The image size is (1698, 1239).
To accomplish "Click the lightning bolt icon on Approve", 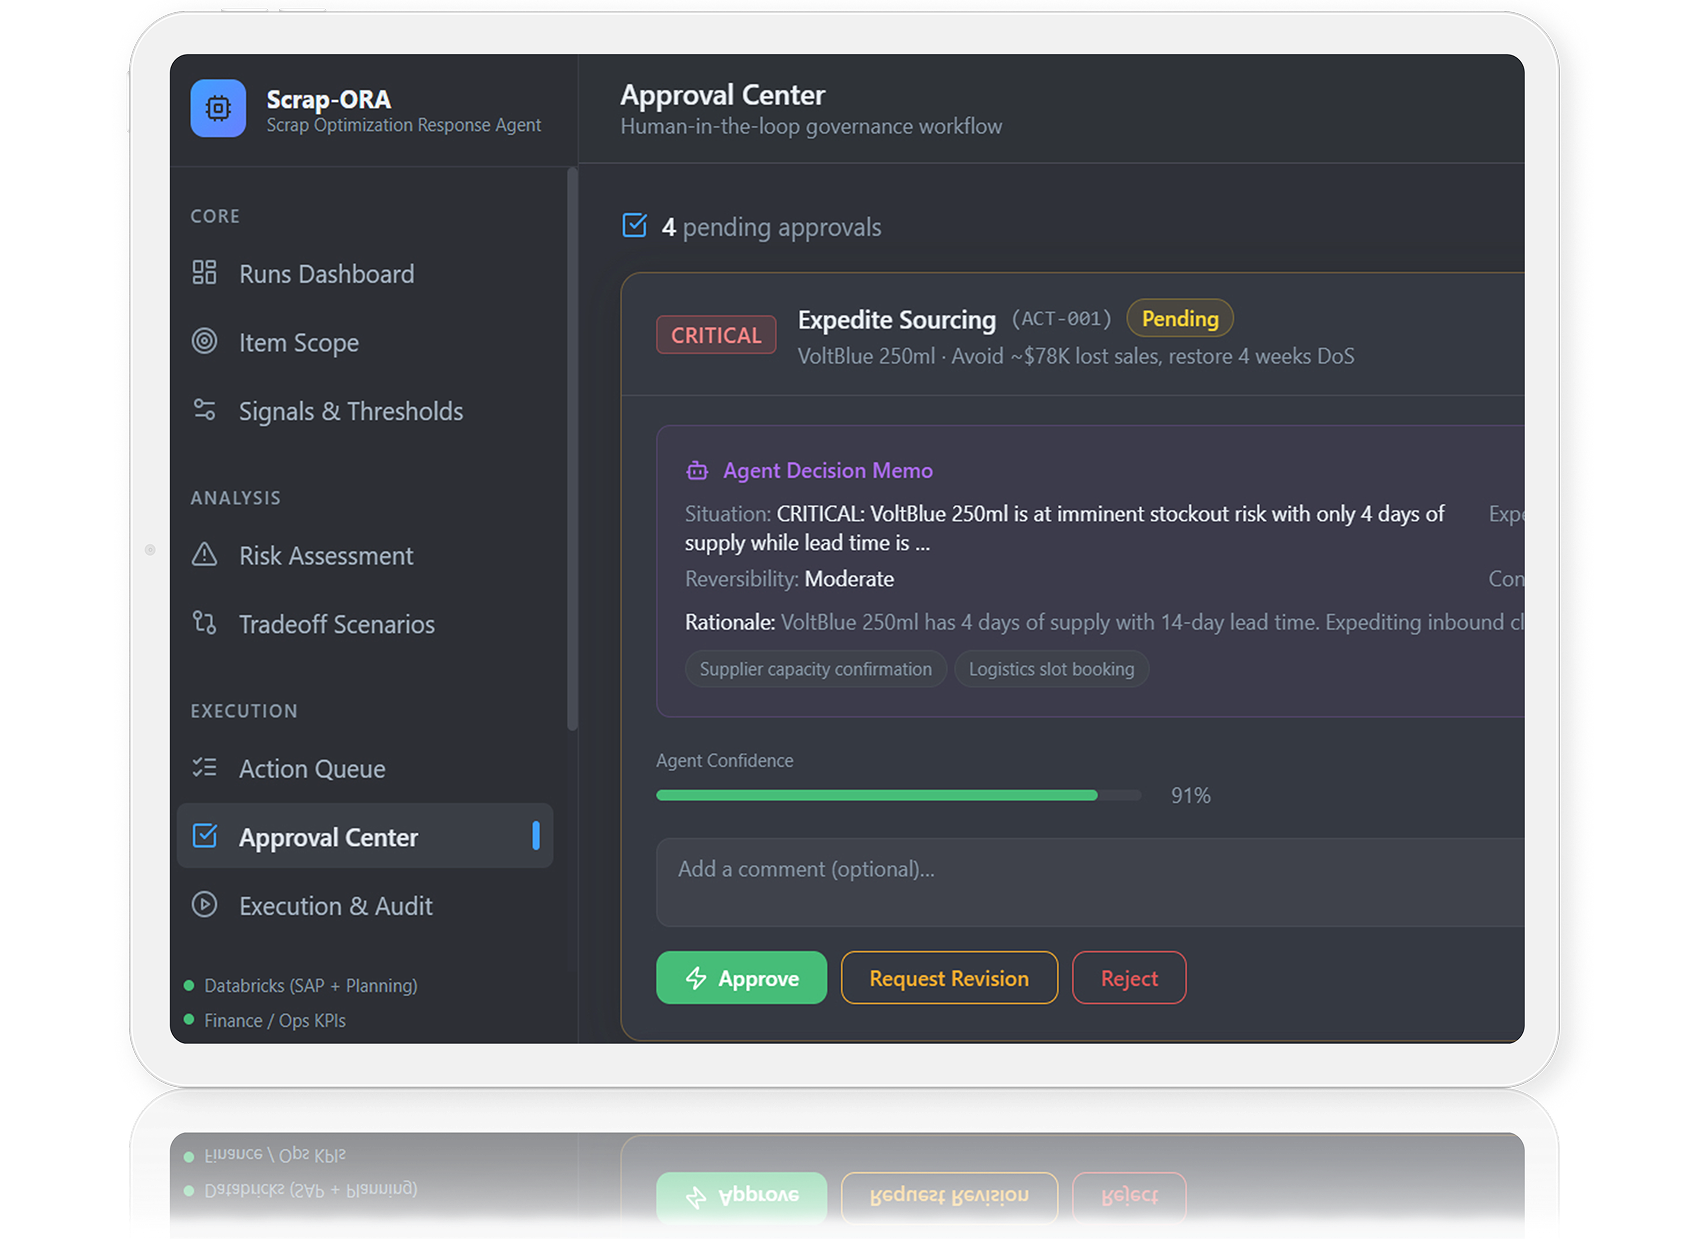I will click(x=696, y=978).
